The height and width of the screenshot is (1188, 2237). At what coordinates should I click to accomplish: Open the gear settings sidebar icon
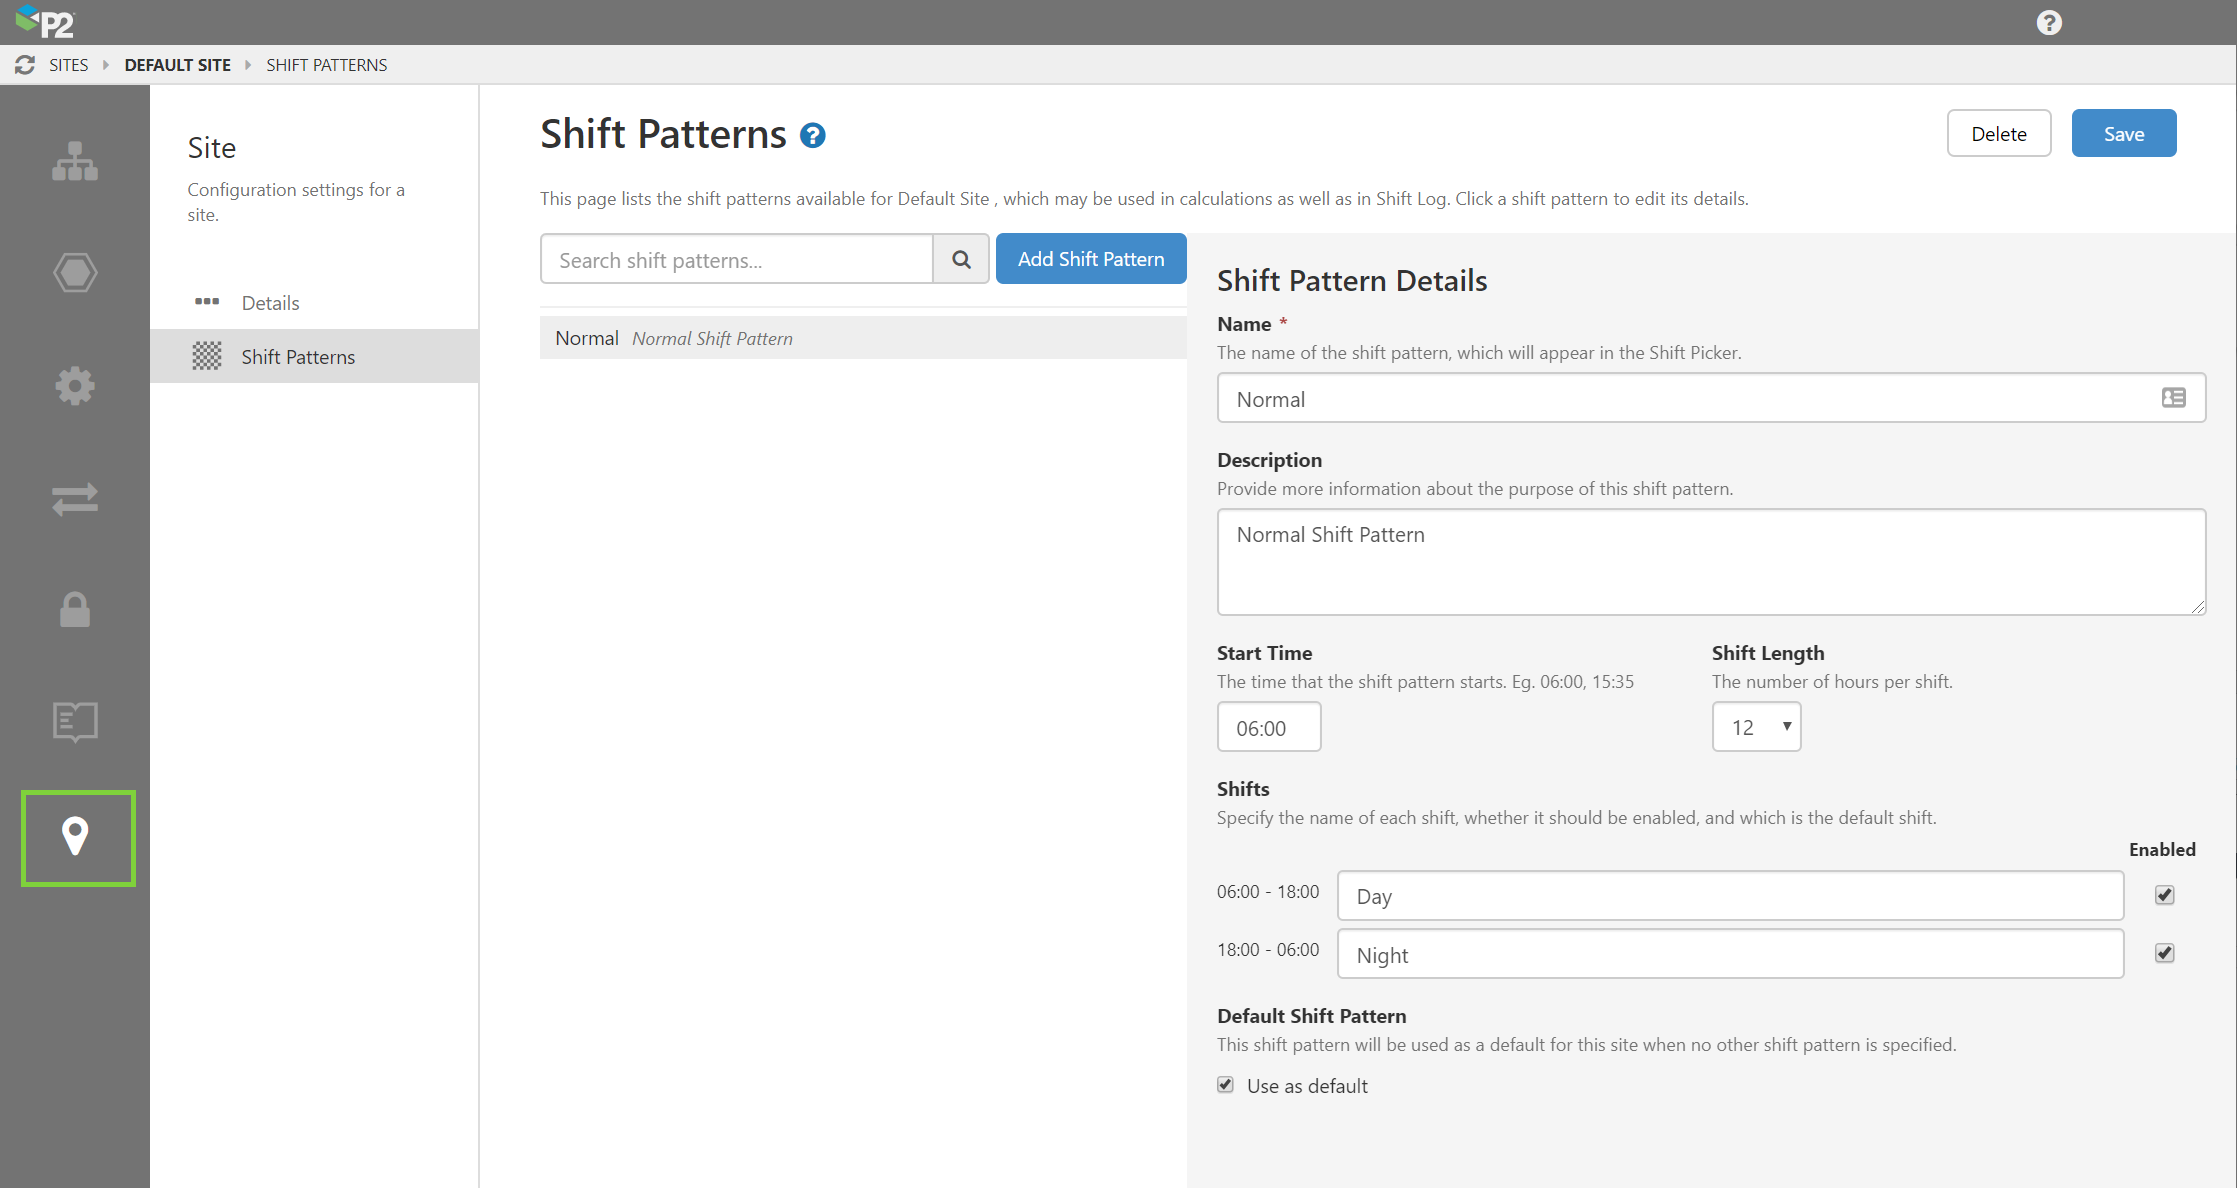coord(75,385)
